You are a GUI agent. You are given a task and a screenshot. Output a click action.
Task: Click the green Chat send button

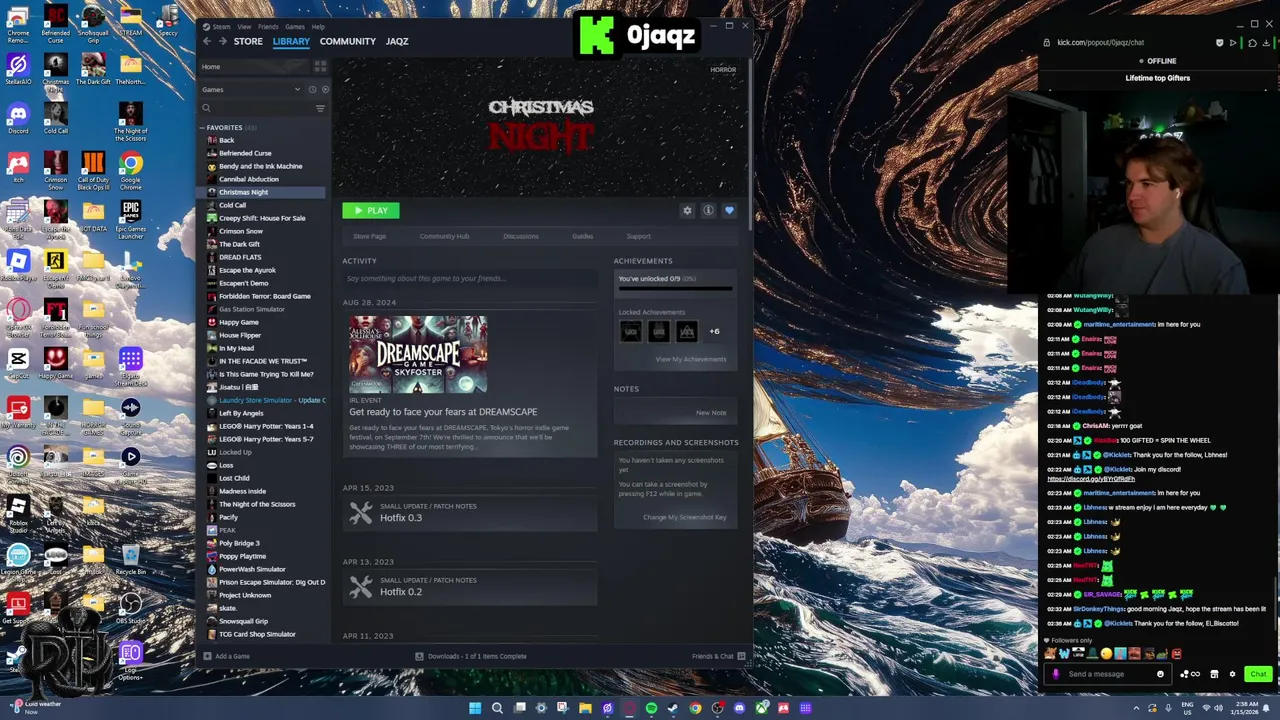coord(1258,674)
